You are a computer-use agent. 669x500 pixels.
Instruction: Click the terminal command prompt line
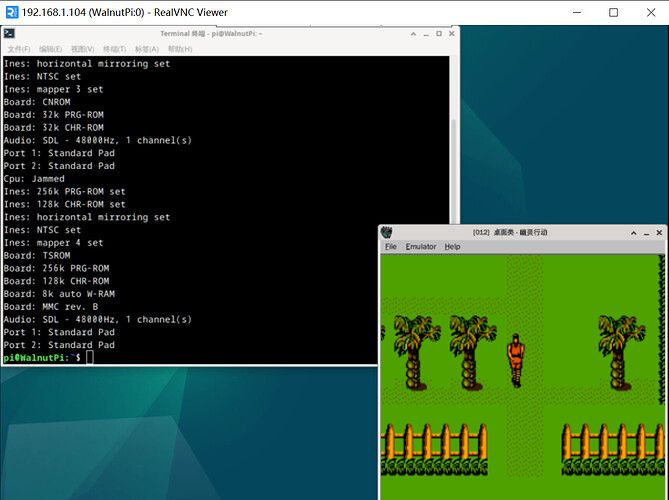pyautogui.click(x=200, y=357)
